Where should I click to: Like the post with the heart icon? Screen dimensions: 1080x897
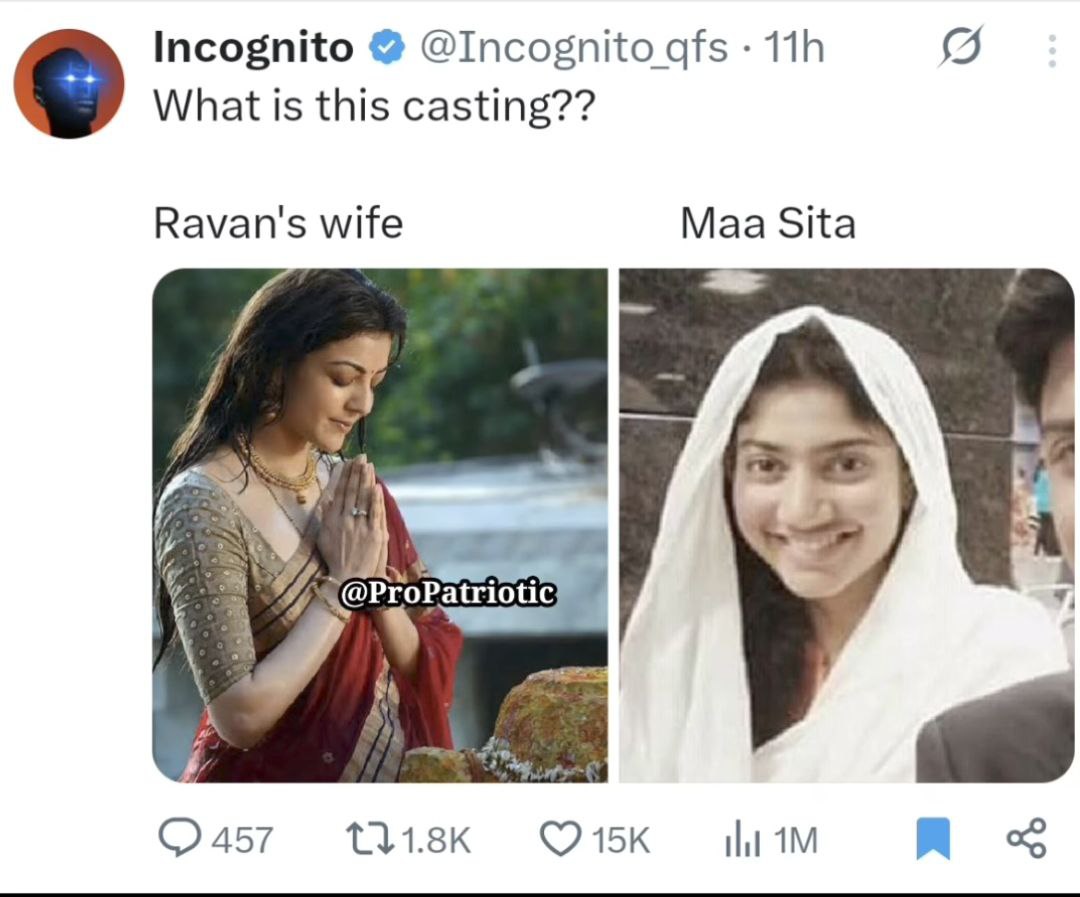pos(559,838)
